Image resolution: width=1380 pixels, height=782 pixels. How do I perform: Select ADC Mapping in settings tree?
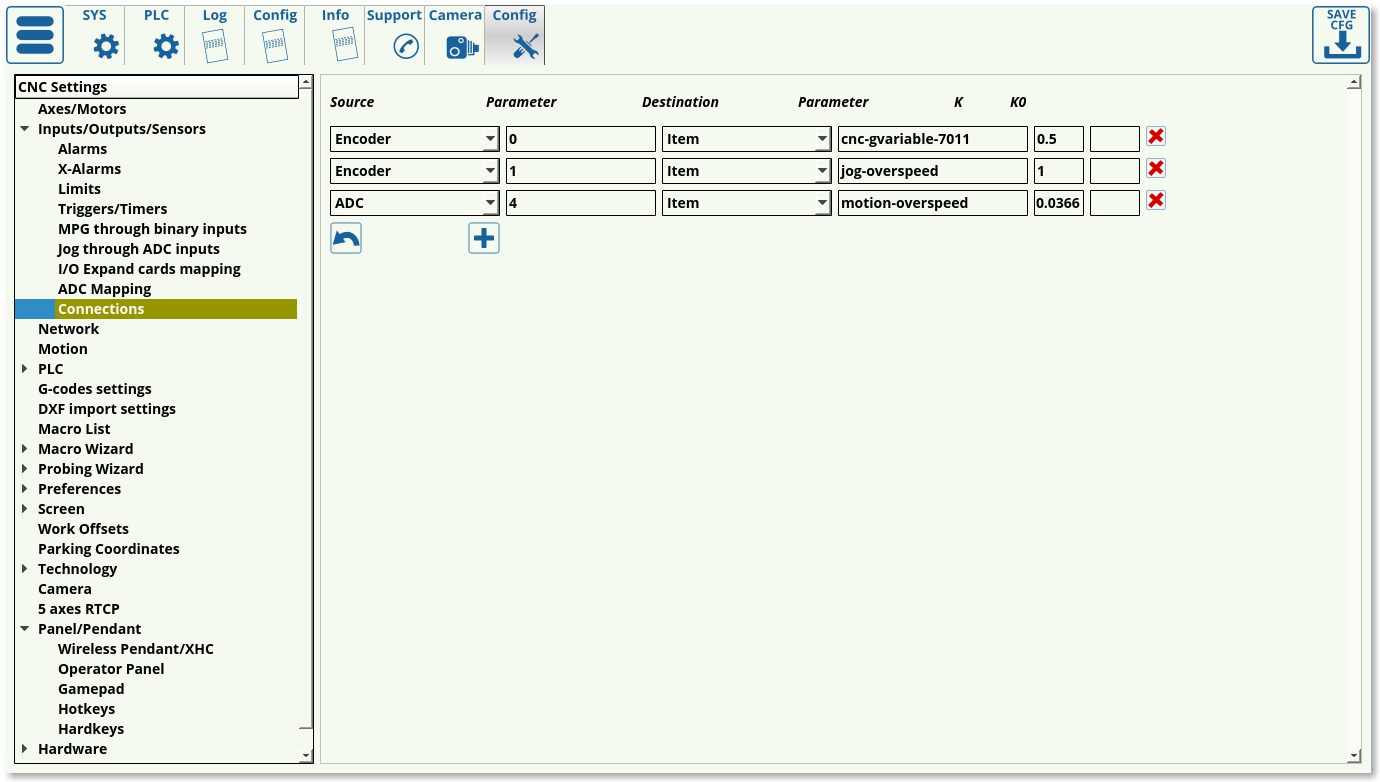coord(104,289)
